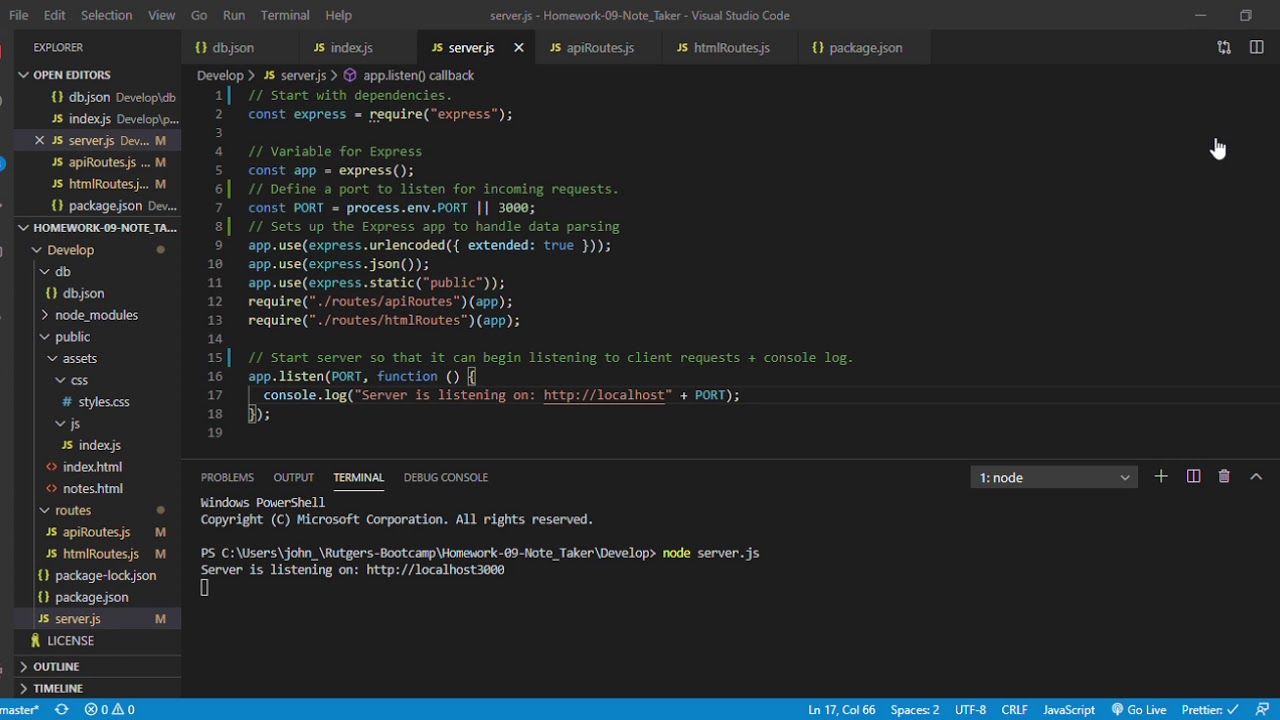The height and width of the screenshot is (720, 1280).
Task: Add a new terminal with plus icon
Action: 1161,477
